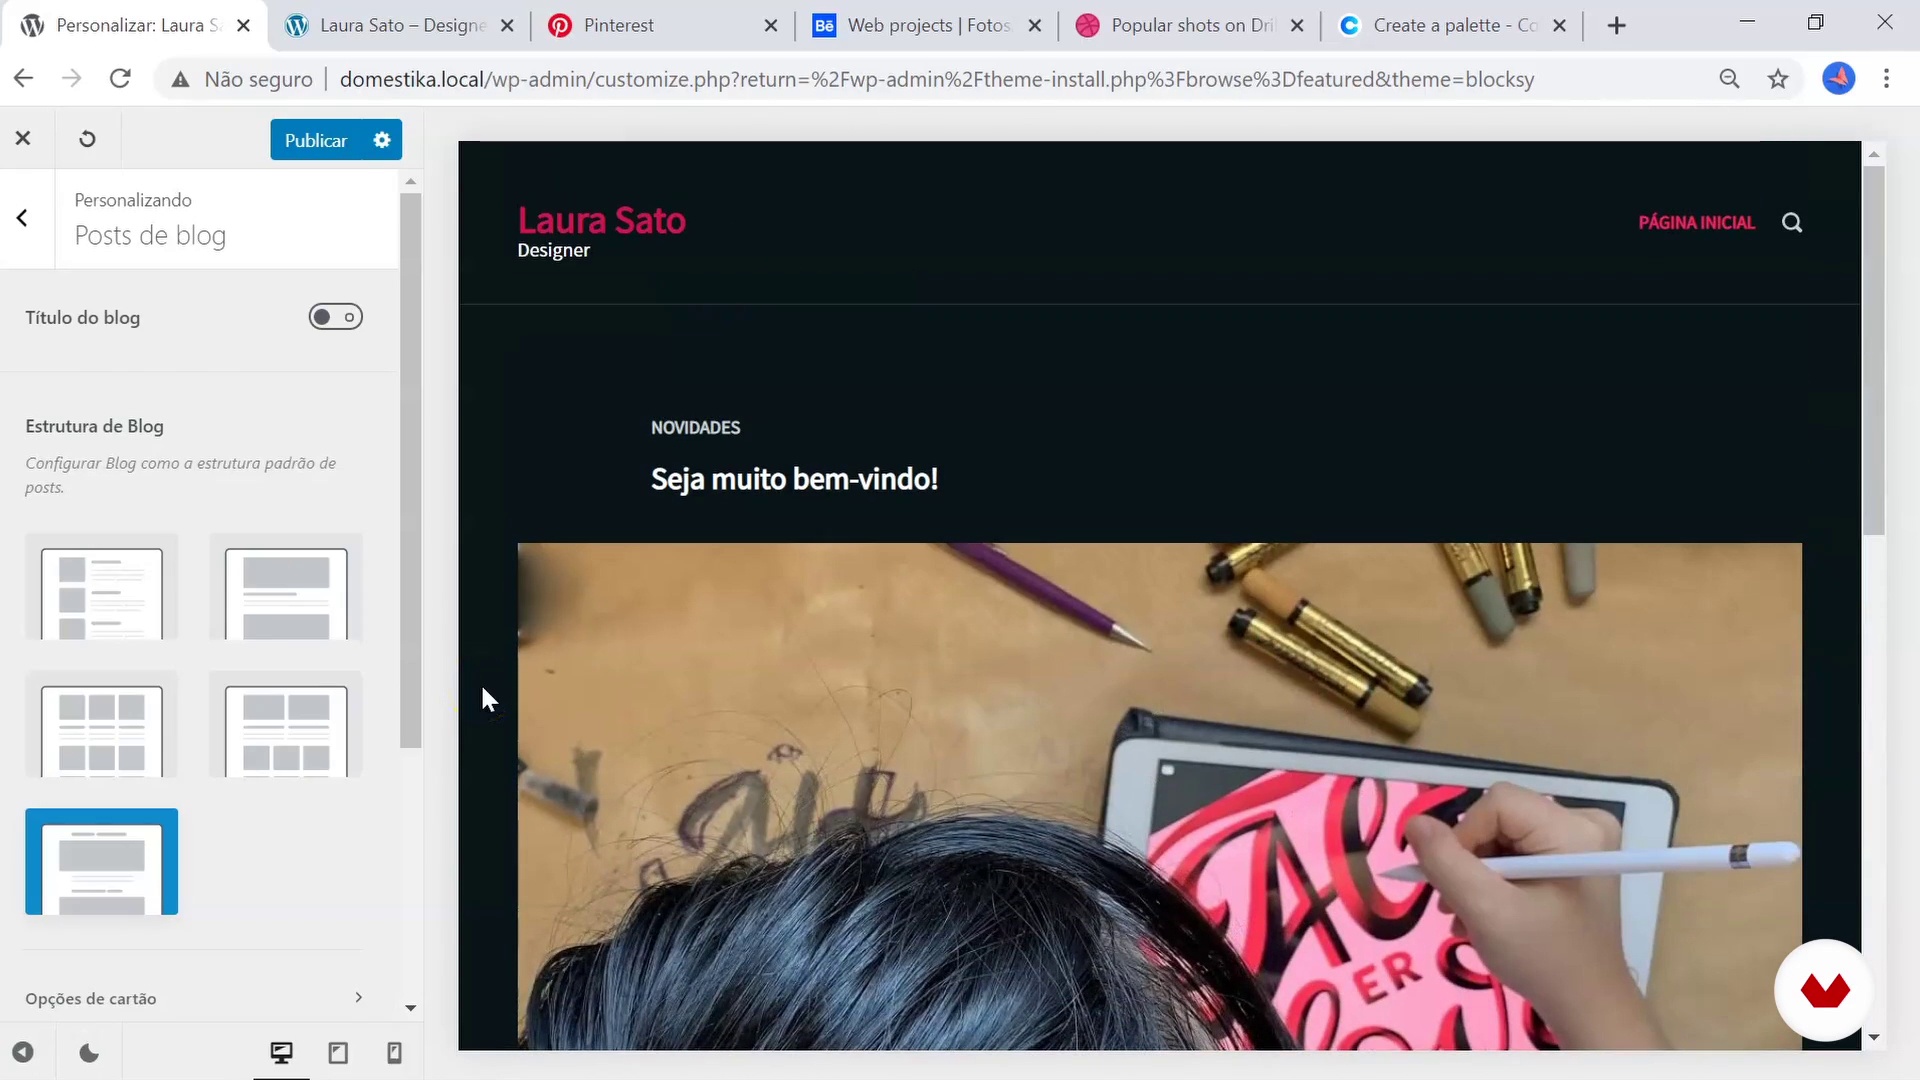Open the NOVIDADES category link
This screenshot has height=1080, width=1920.
point(696,427)
